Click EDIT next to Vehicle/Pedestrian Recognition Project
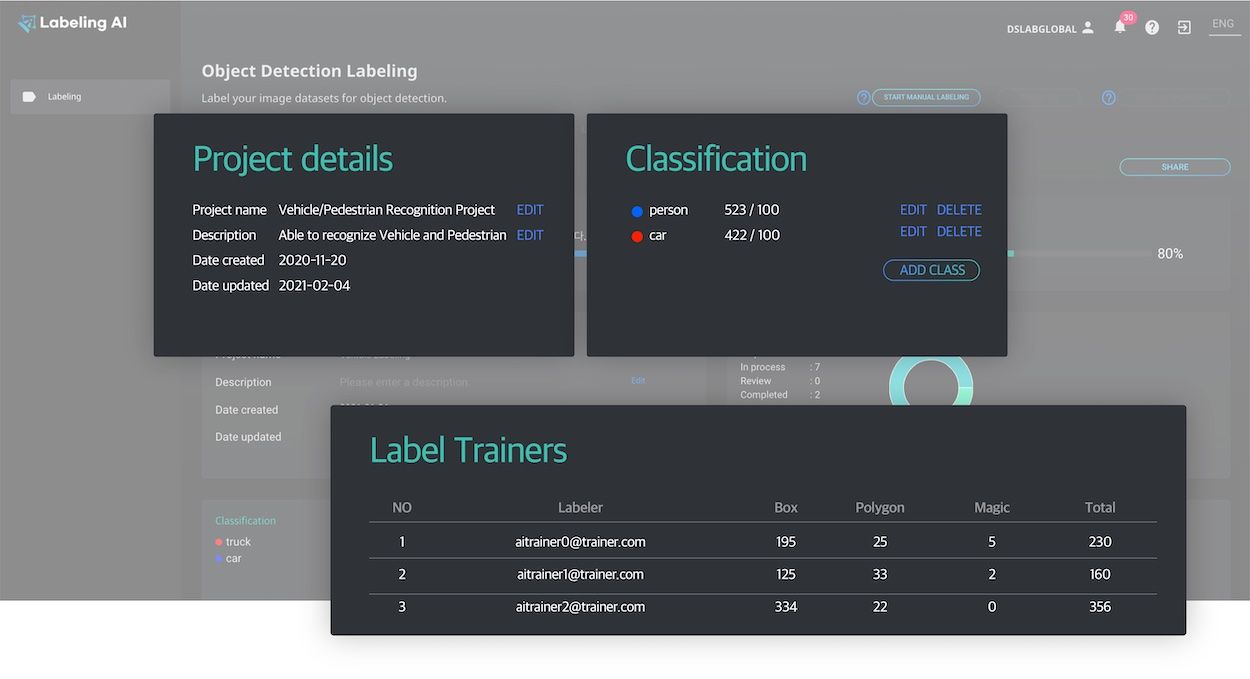1250x679 pixels. [x=529, y=209]
